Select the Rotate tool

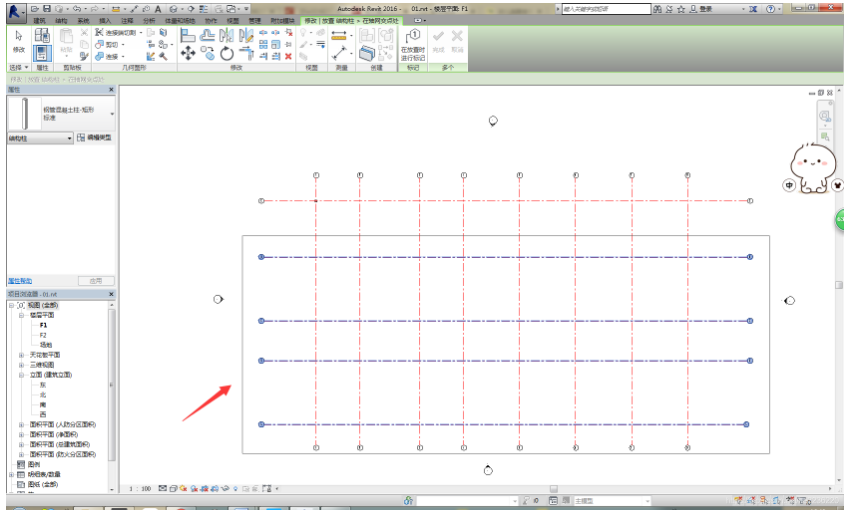click(x=227, y=53)
